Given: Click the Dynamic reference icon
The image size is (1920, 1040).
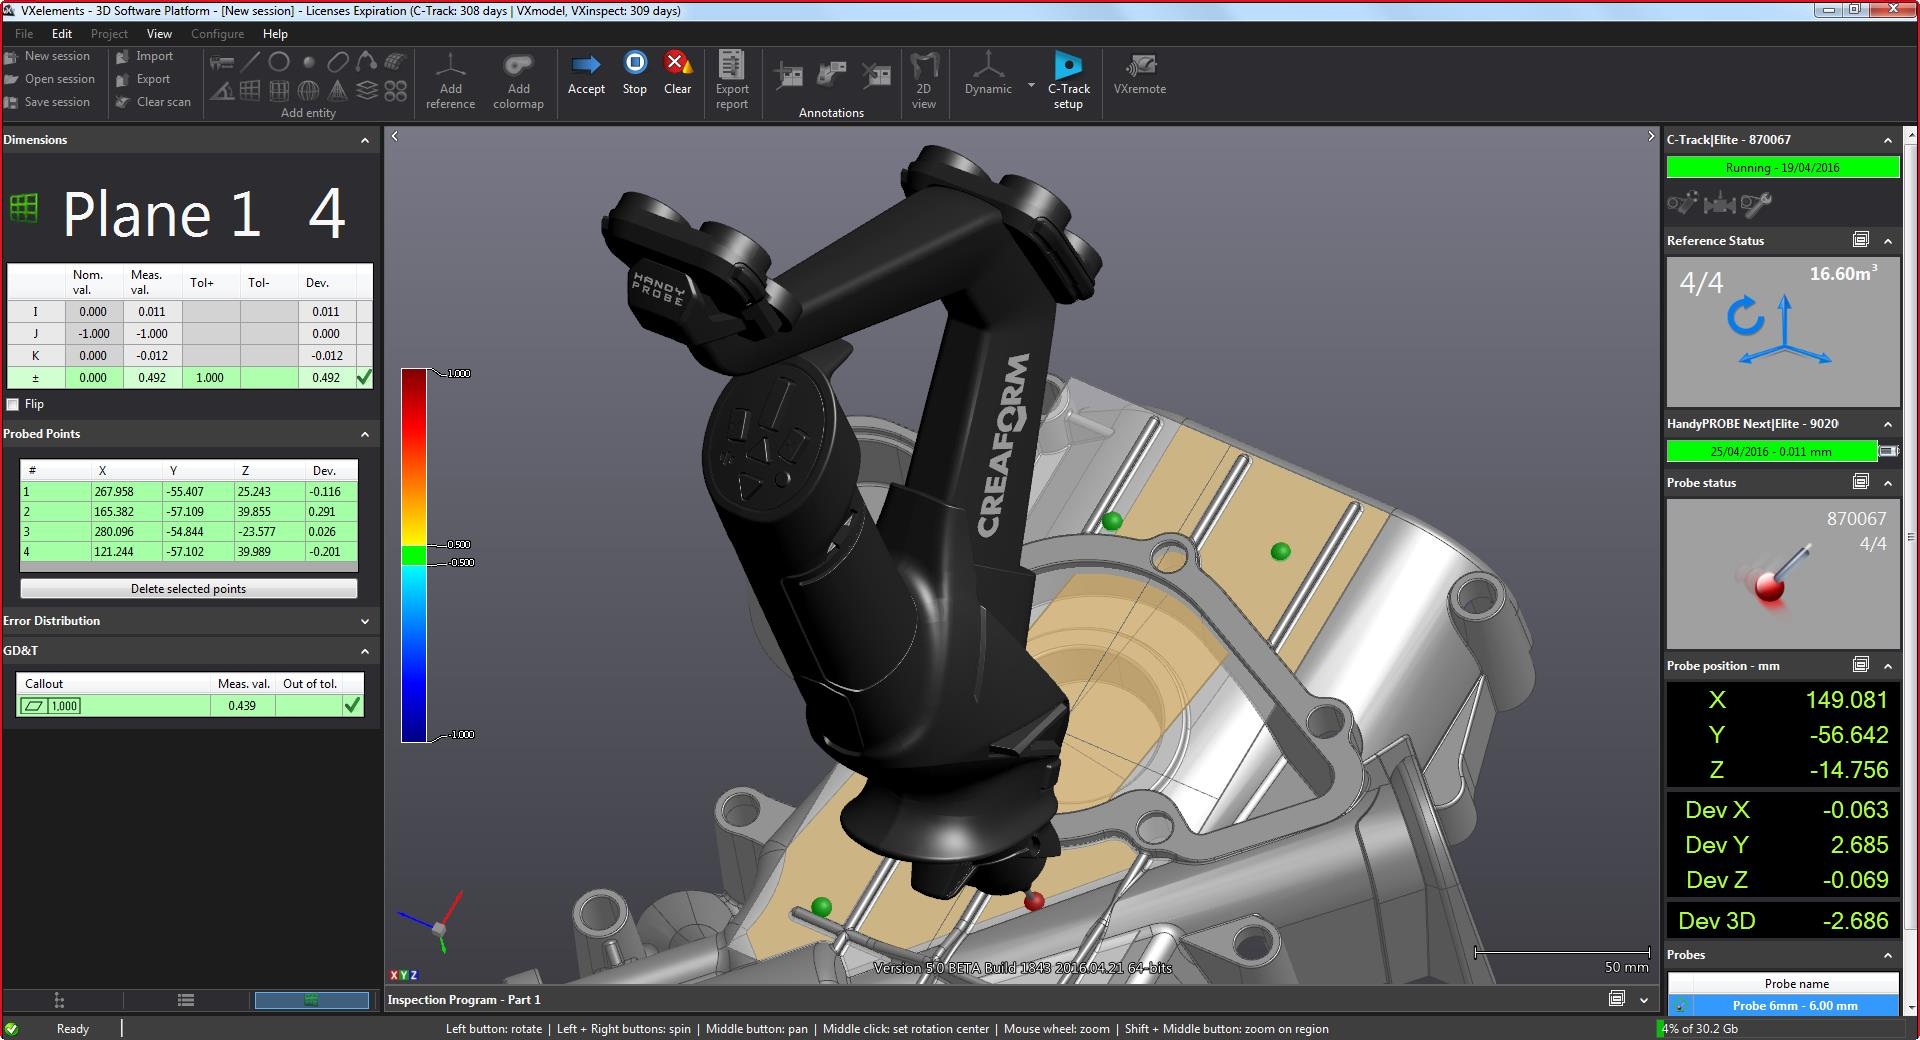Looking at the screenshot, I should [988, 65].
